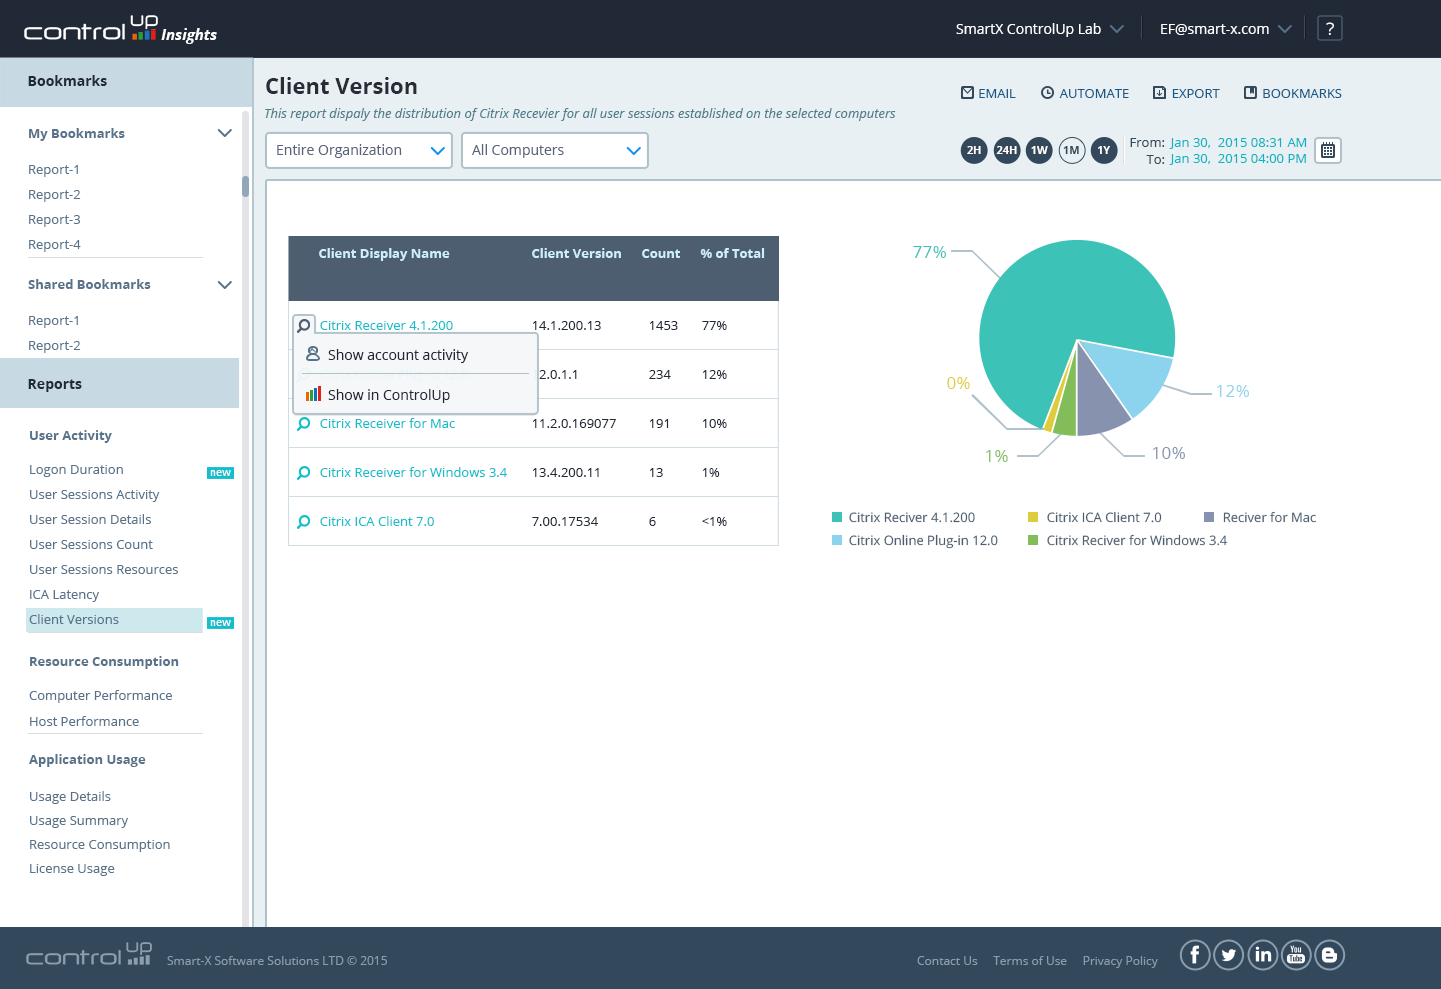The image size is (1441, 989).
Task: Open the help question mark
Action: click(x=1329, y=29)
